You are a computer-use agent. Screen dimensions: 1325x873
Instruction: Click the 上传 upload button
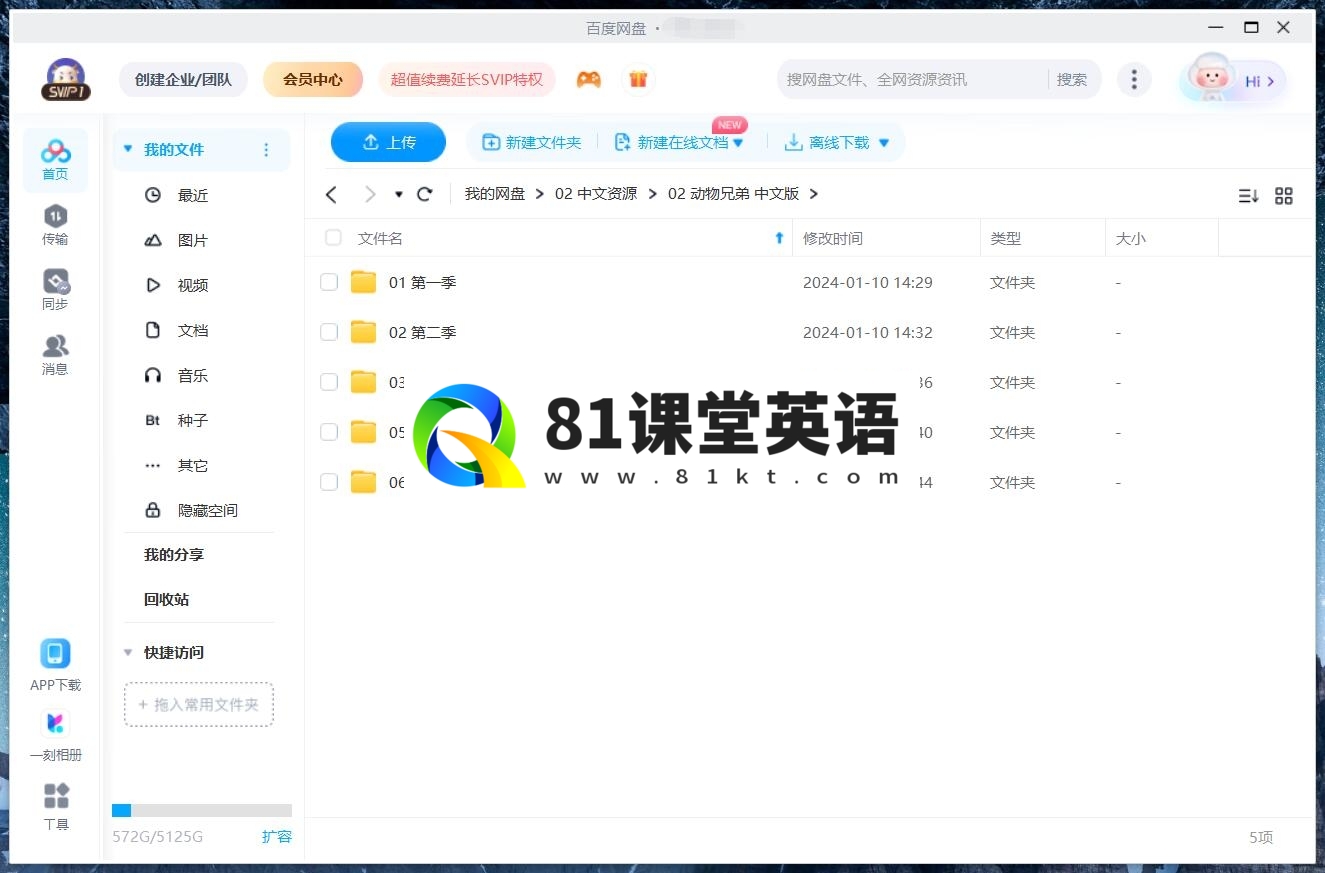[x=388, y=142]
